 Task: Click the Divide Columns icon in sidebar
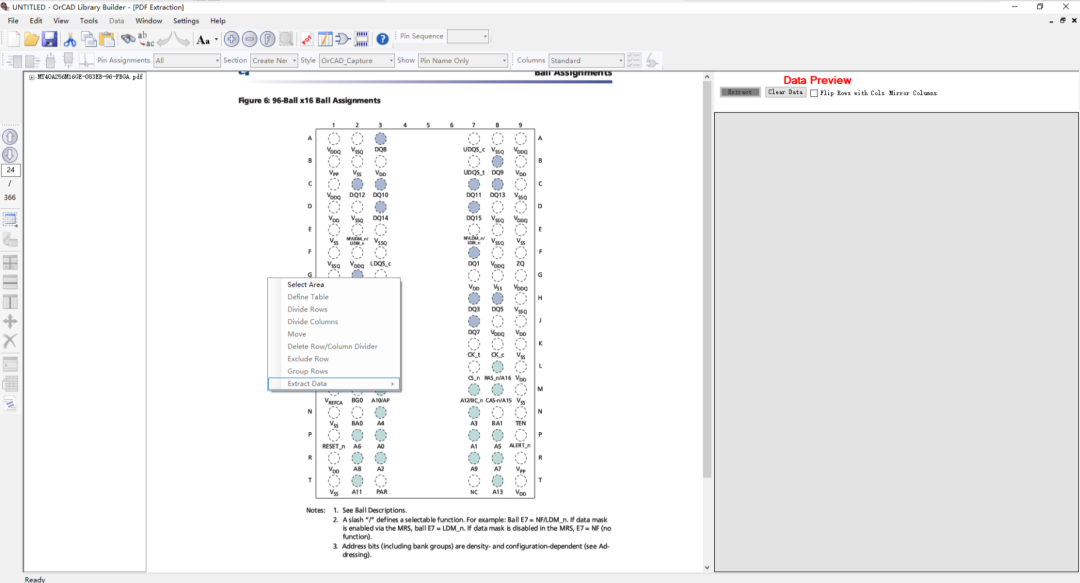click(x=10, y=301)
